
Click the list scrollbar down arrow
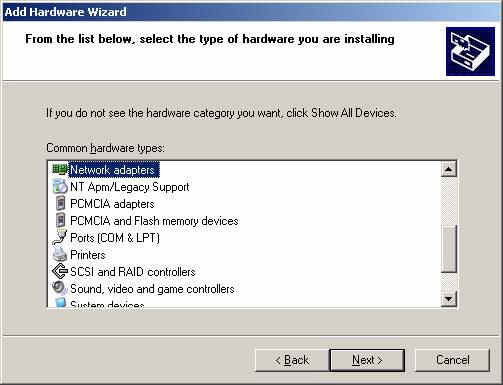tap(449, 299)
